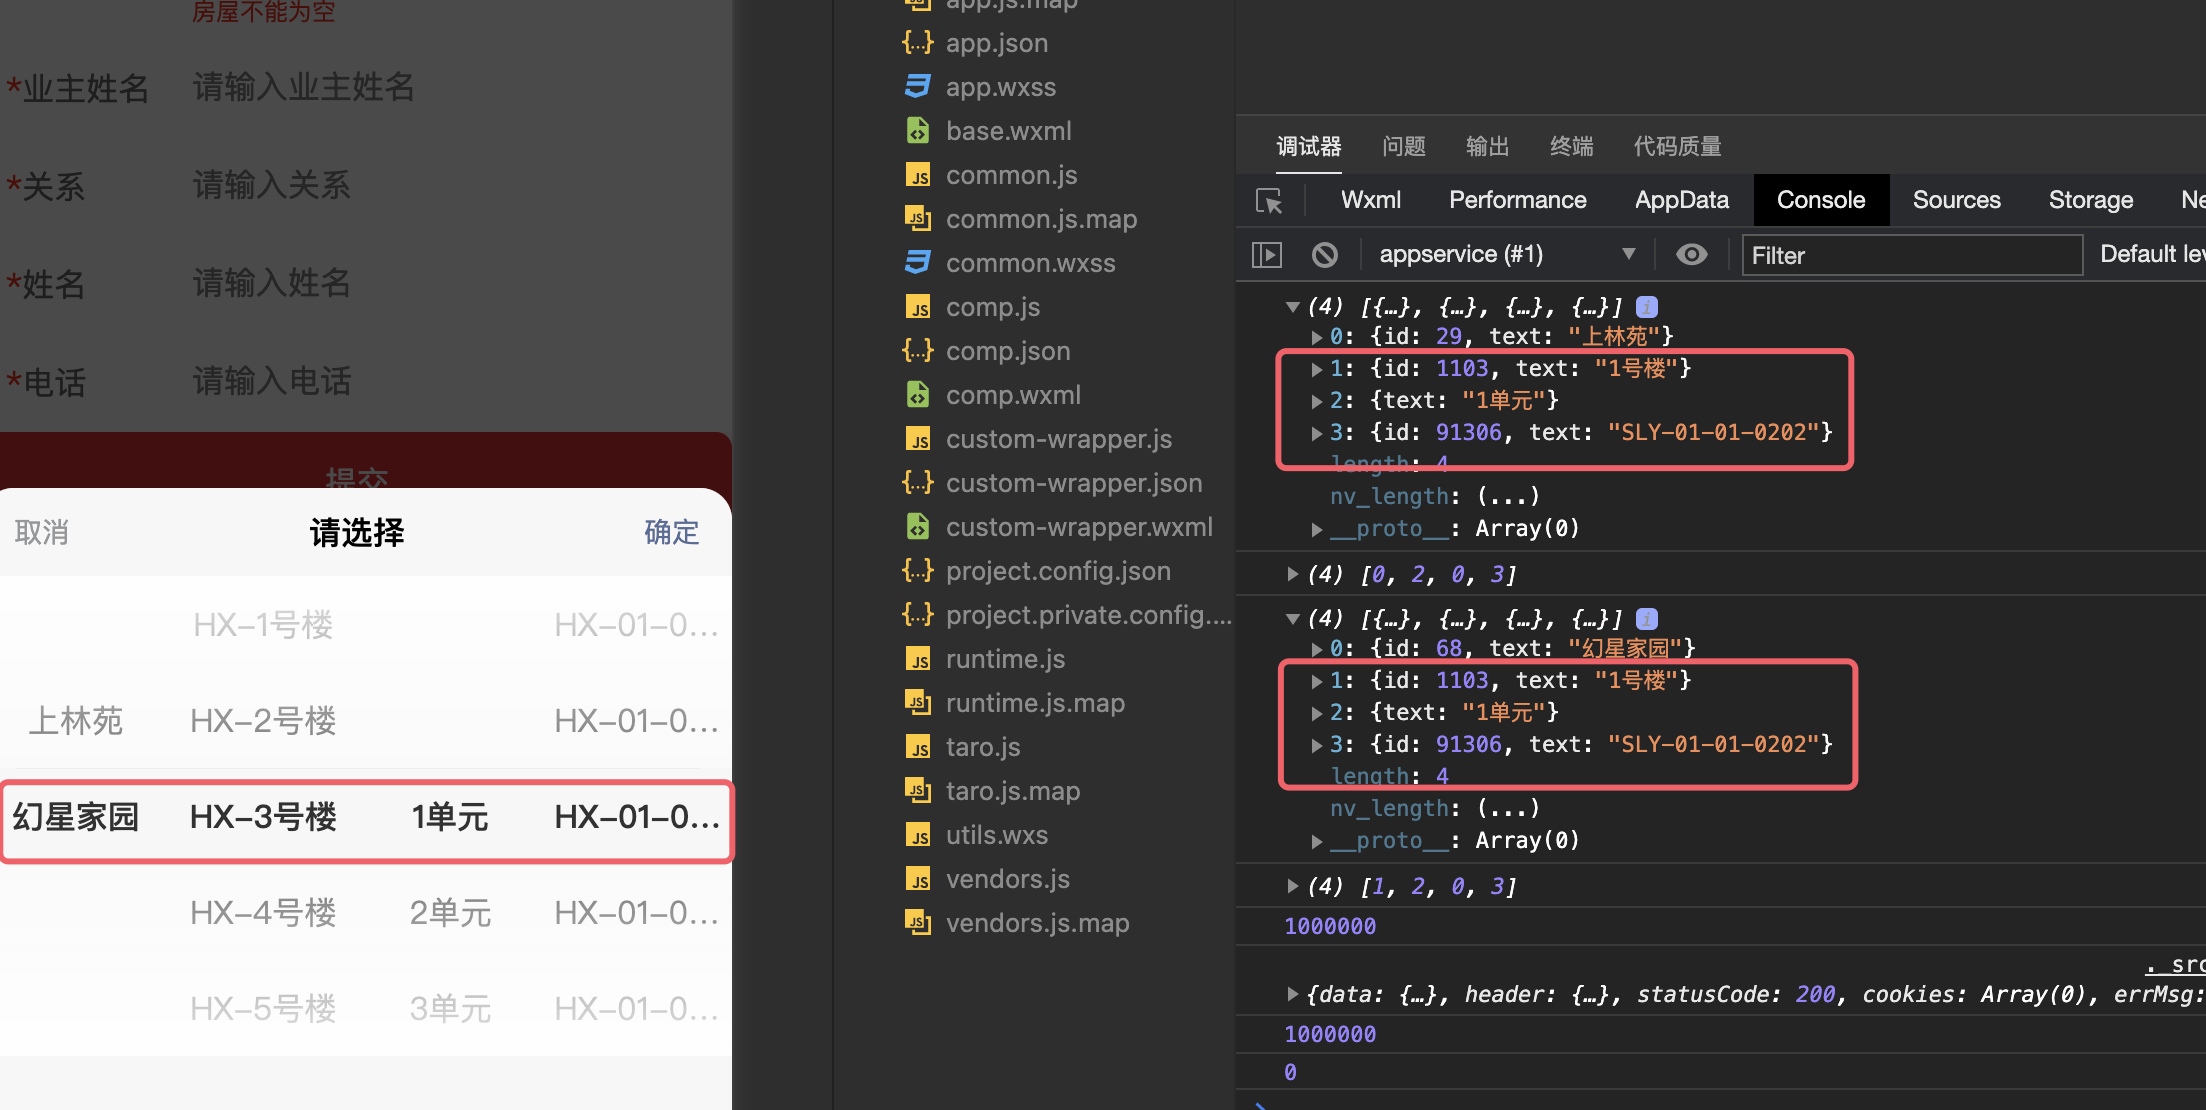2206x1110 pixels.
Task: Open app.json in the file tree
Action: pos(996,42)
